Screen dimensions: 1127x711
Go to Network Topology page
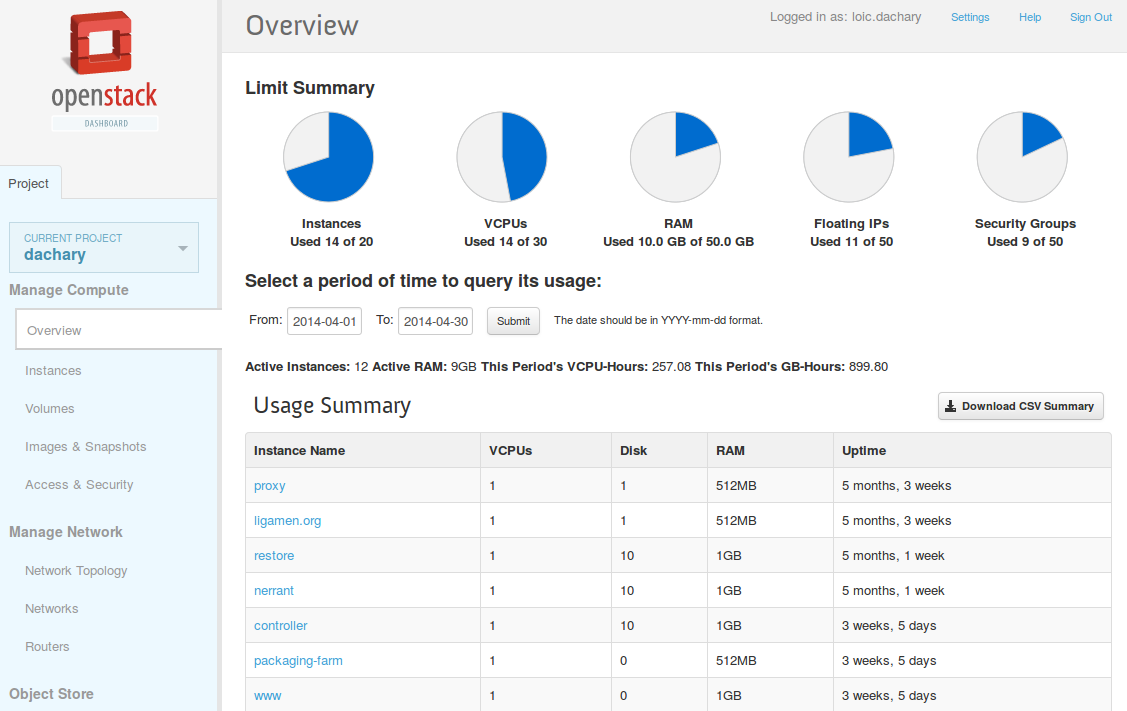[x=76, y=570]
